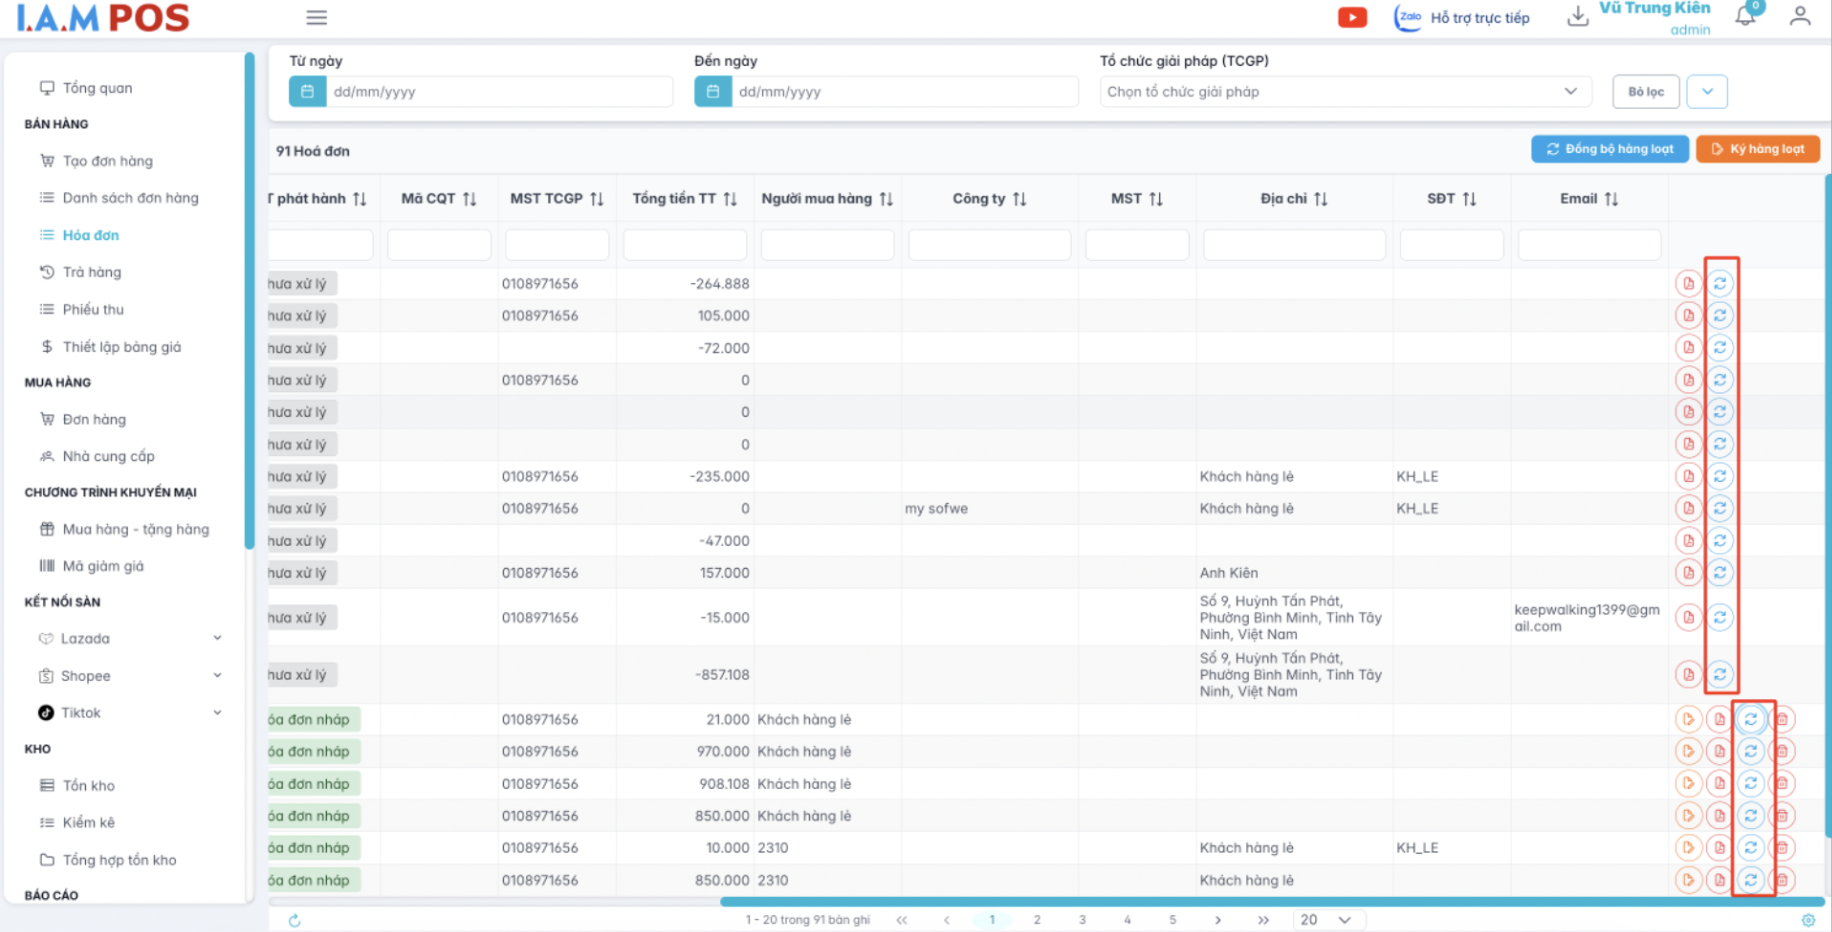Screen dimensions: 1832x932
Task: Open the YouTube tutorial icon
Action: (1352, 18)
